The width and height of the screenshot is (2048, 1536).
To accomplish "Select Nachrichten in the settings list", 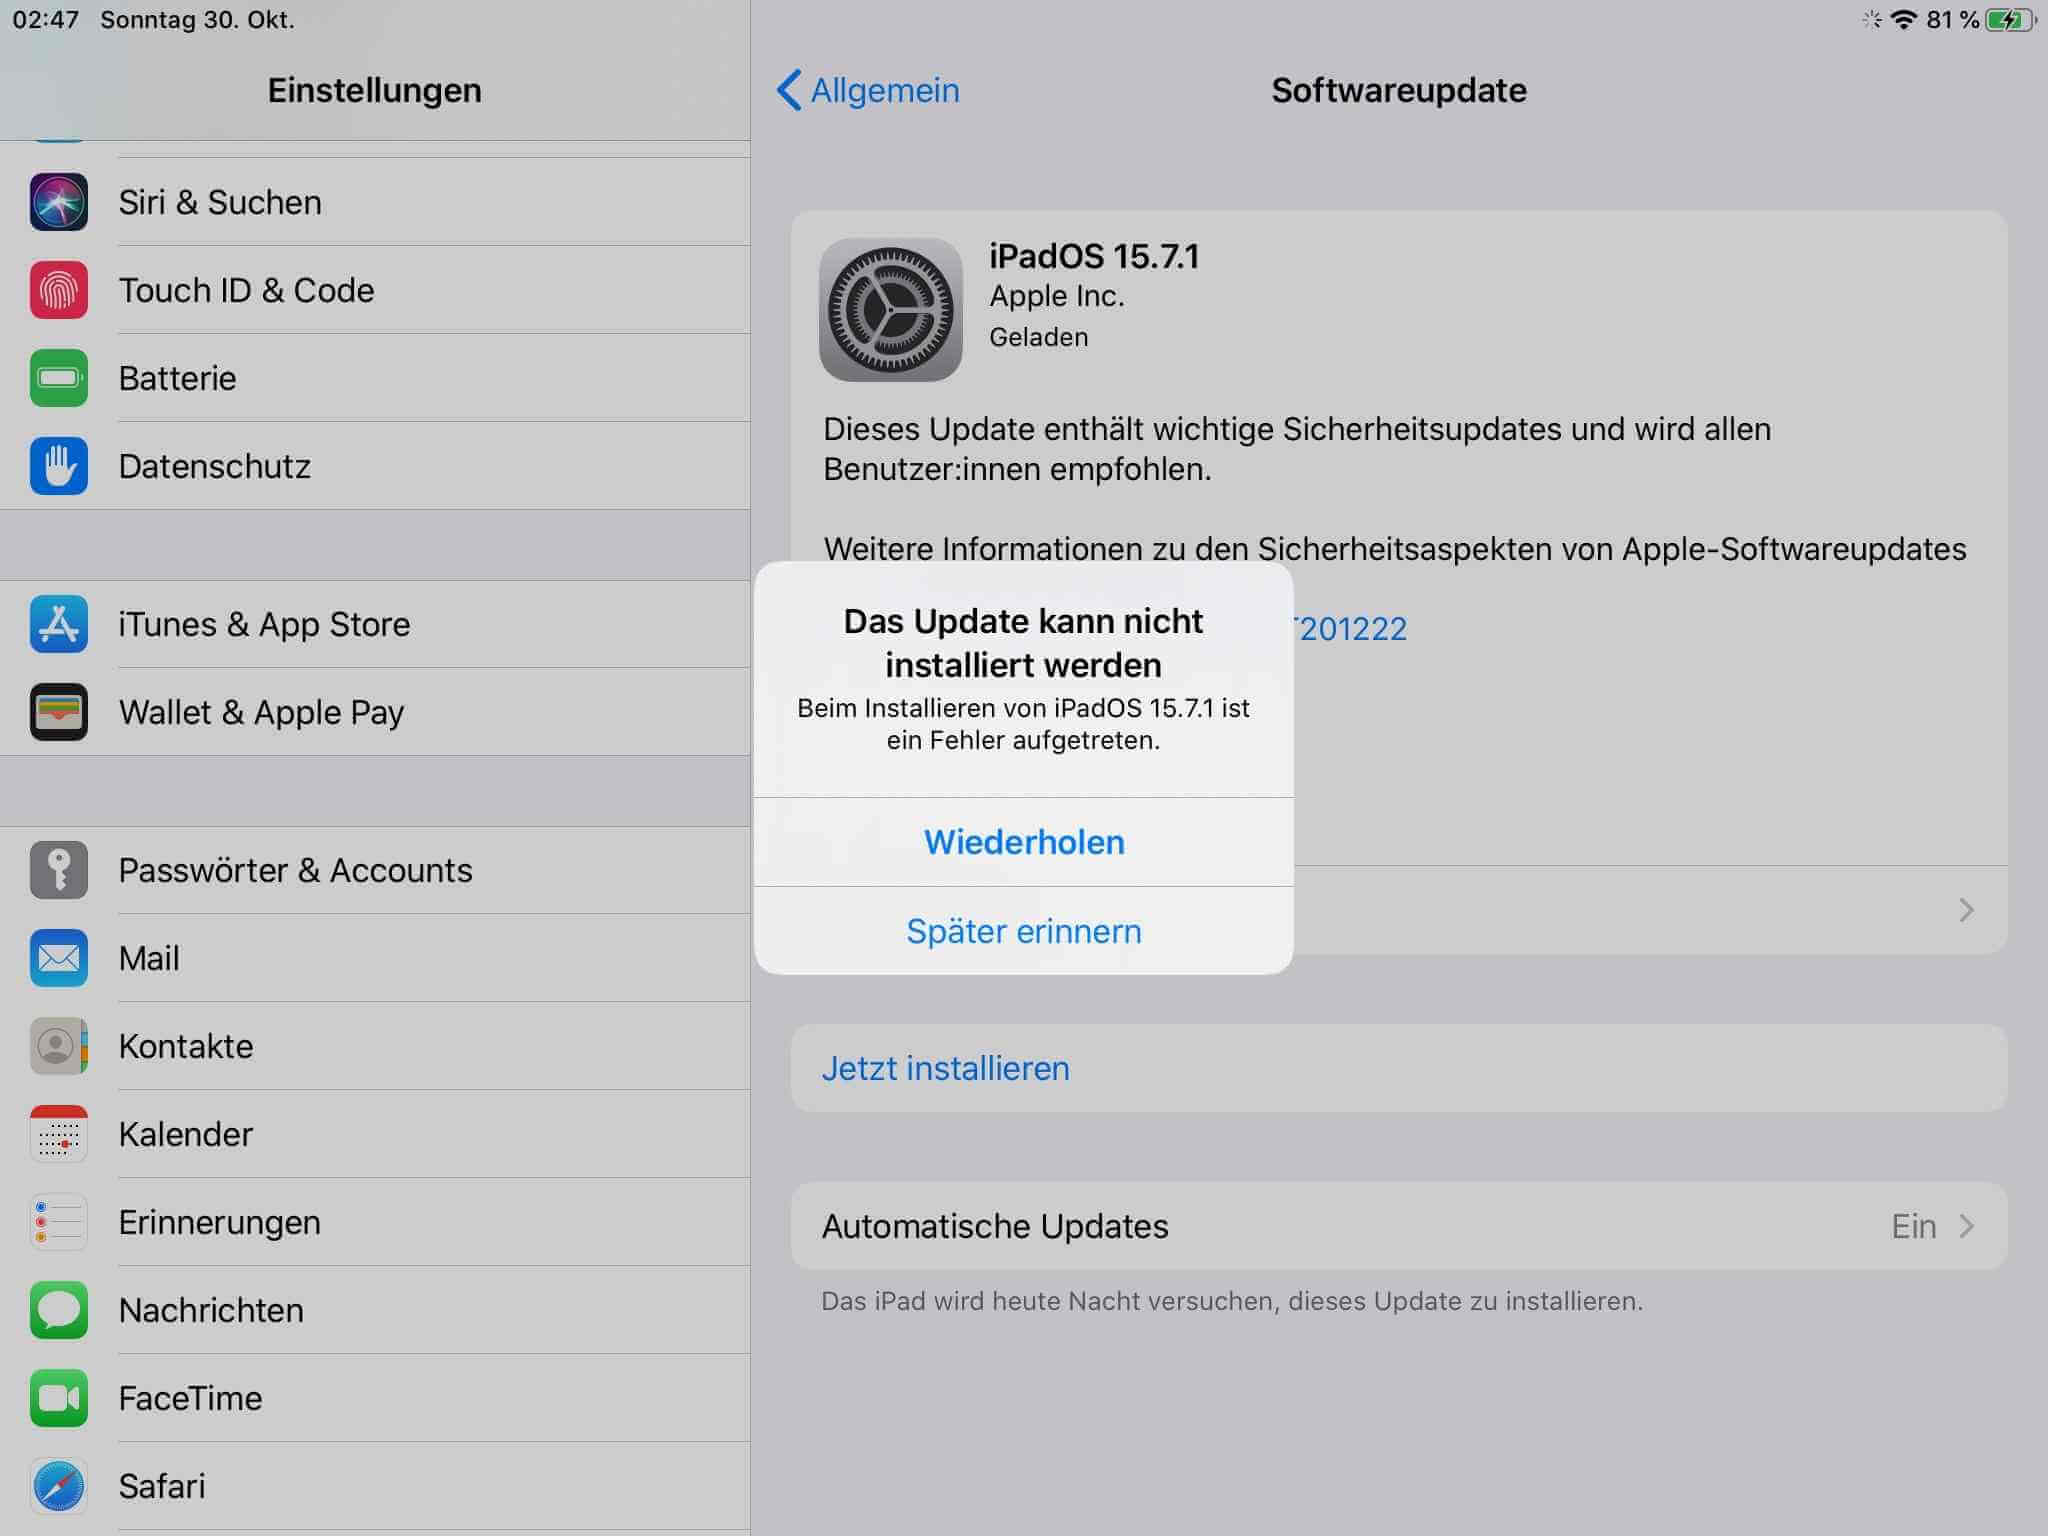I will [375, 1310].
